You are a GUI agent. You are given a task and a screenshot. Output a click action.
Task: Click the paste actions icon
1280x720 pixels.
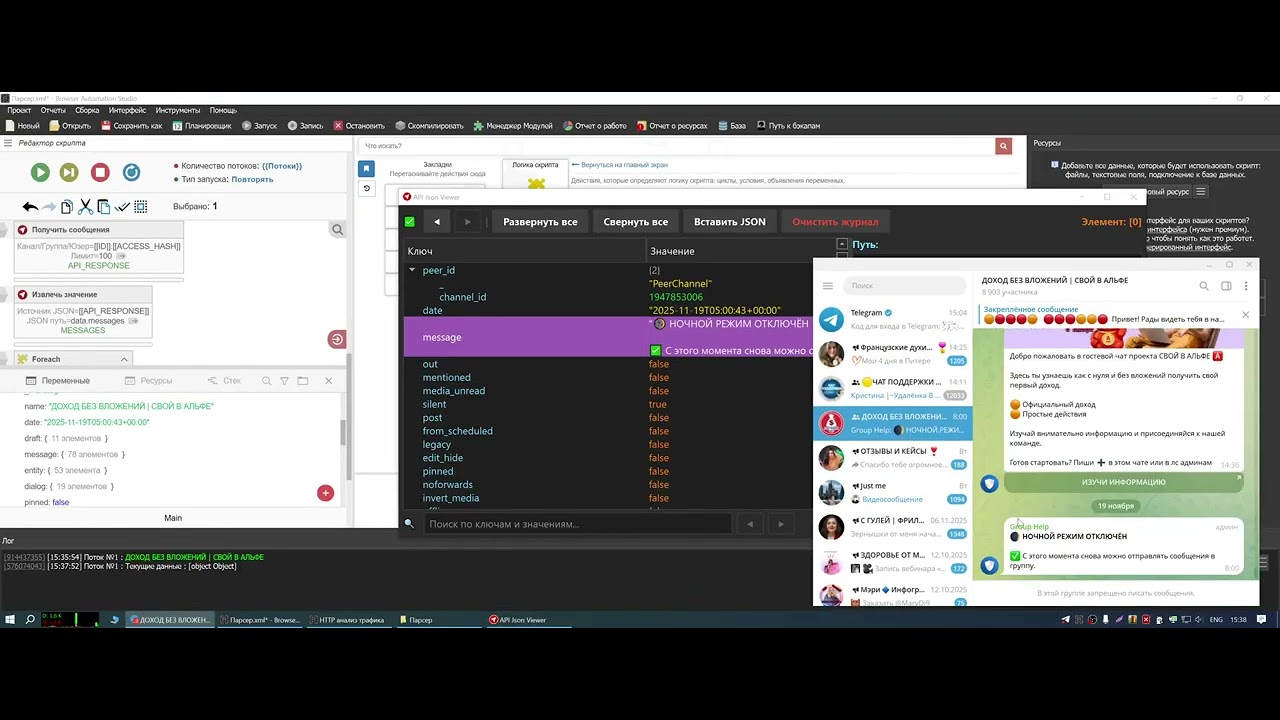pos(103,207)
